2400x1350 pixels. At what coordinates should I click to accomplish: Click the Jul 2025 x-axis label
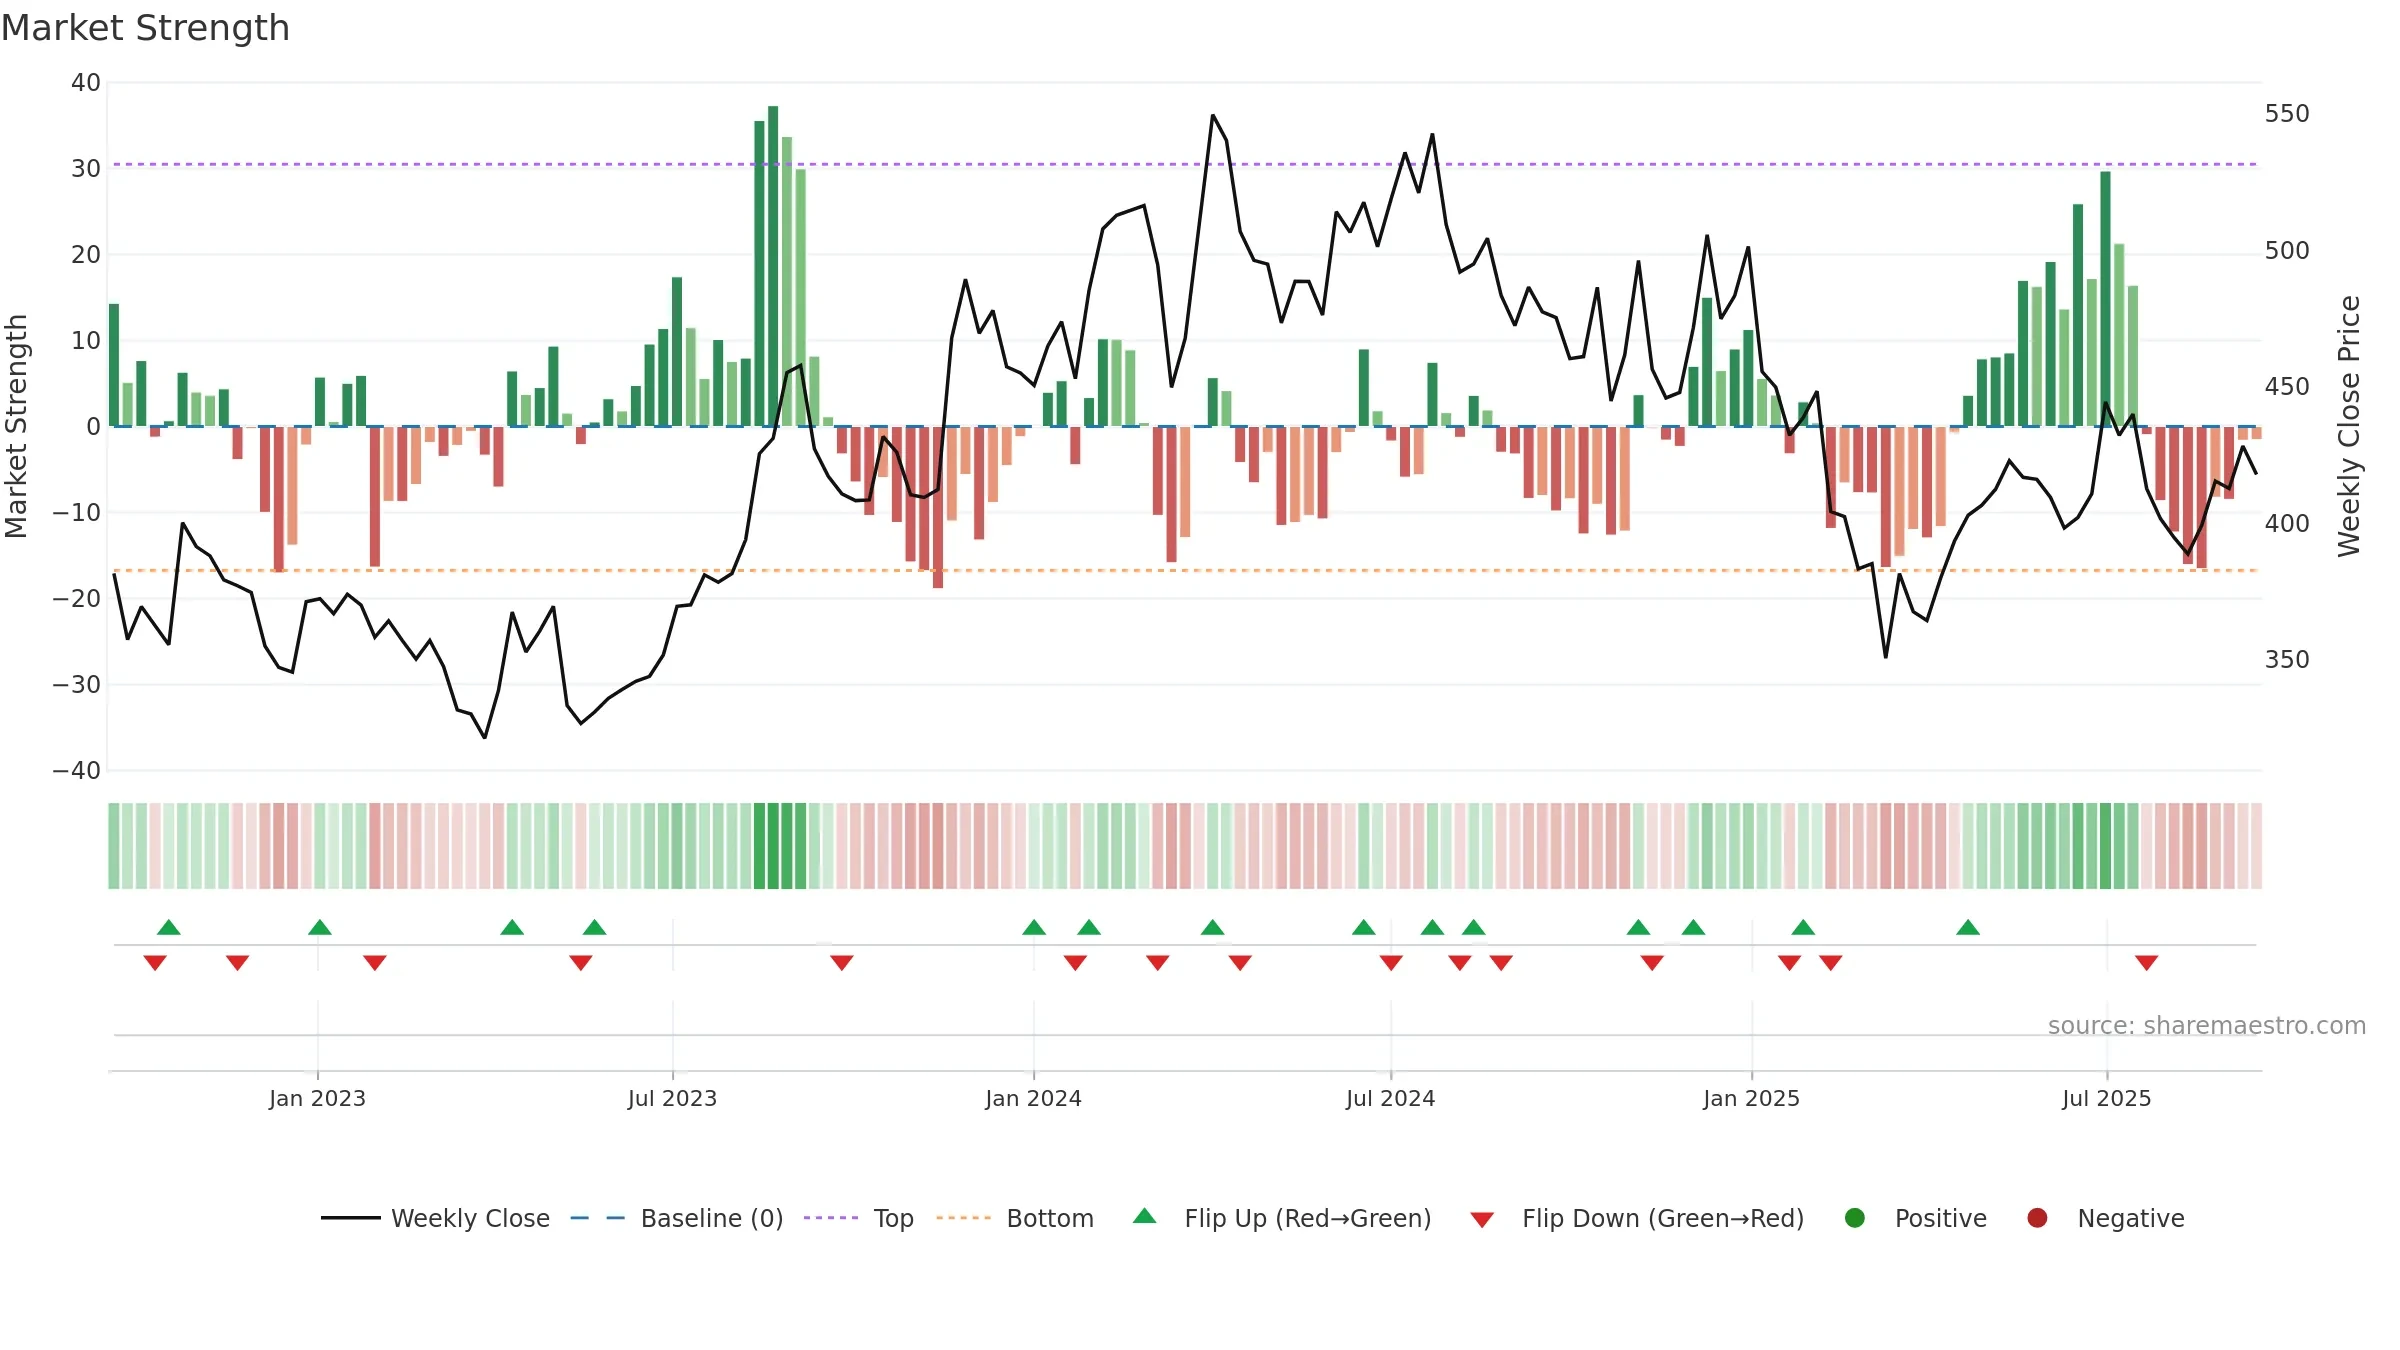click(2106, 1099)
